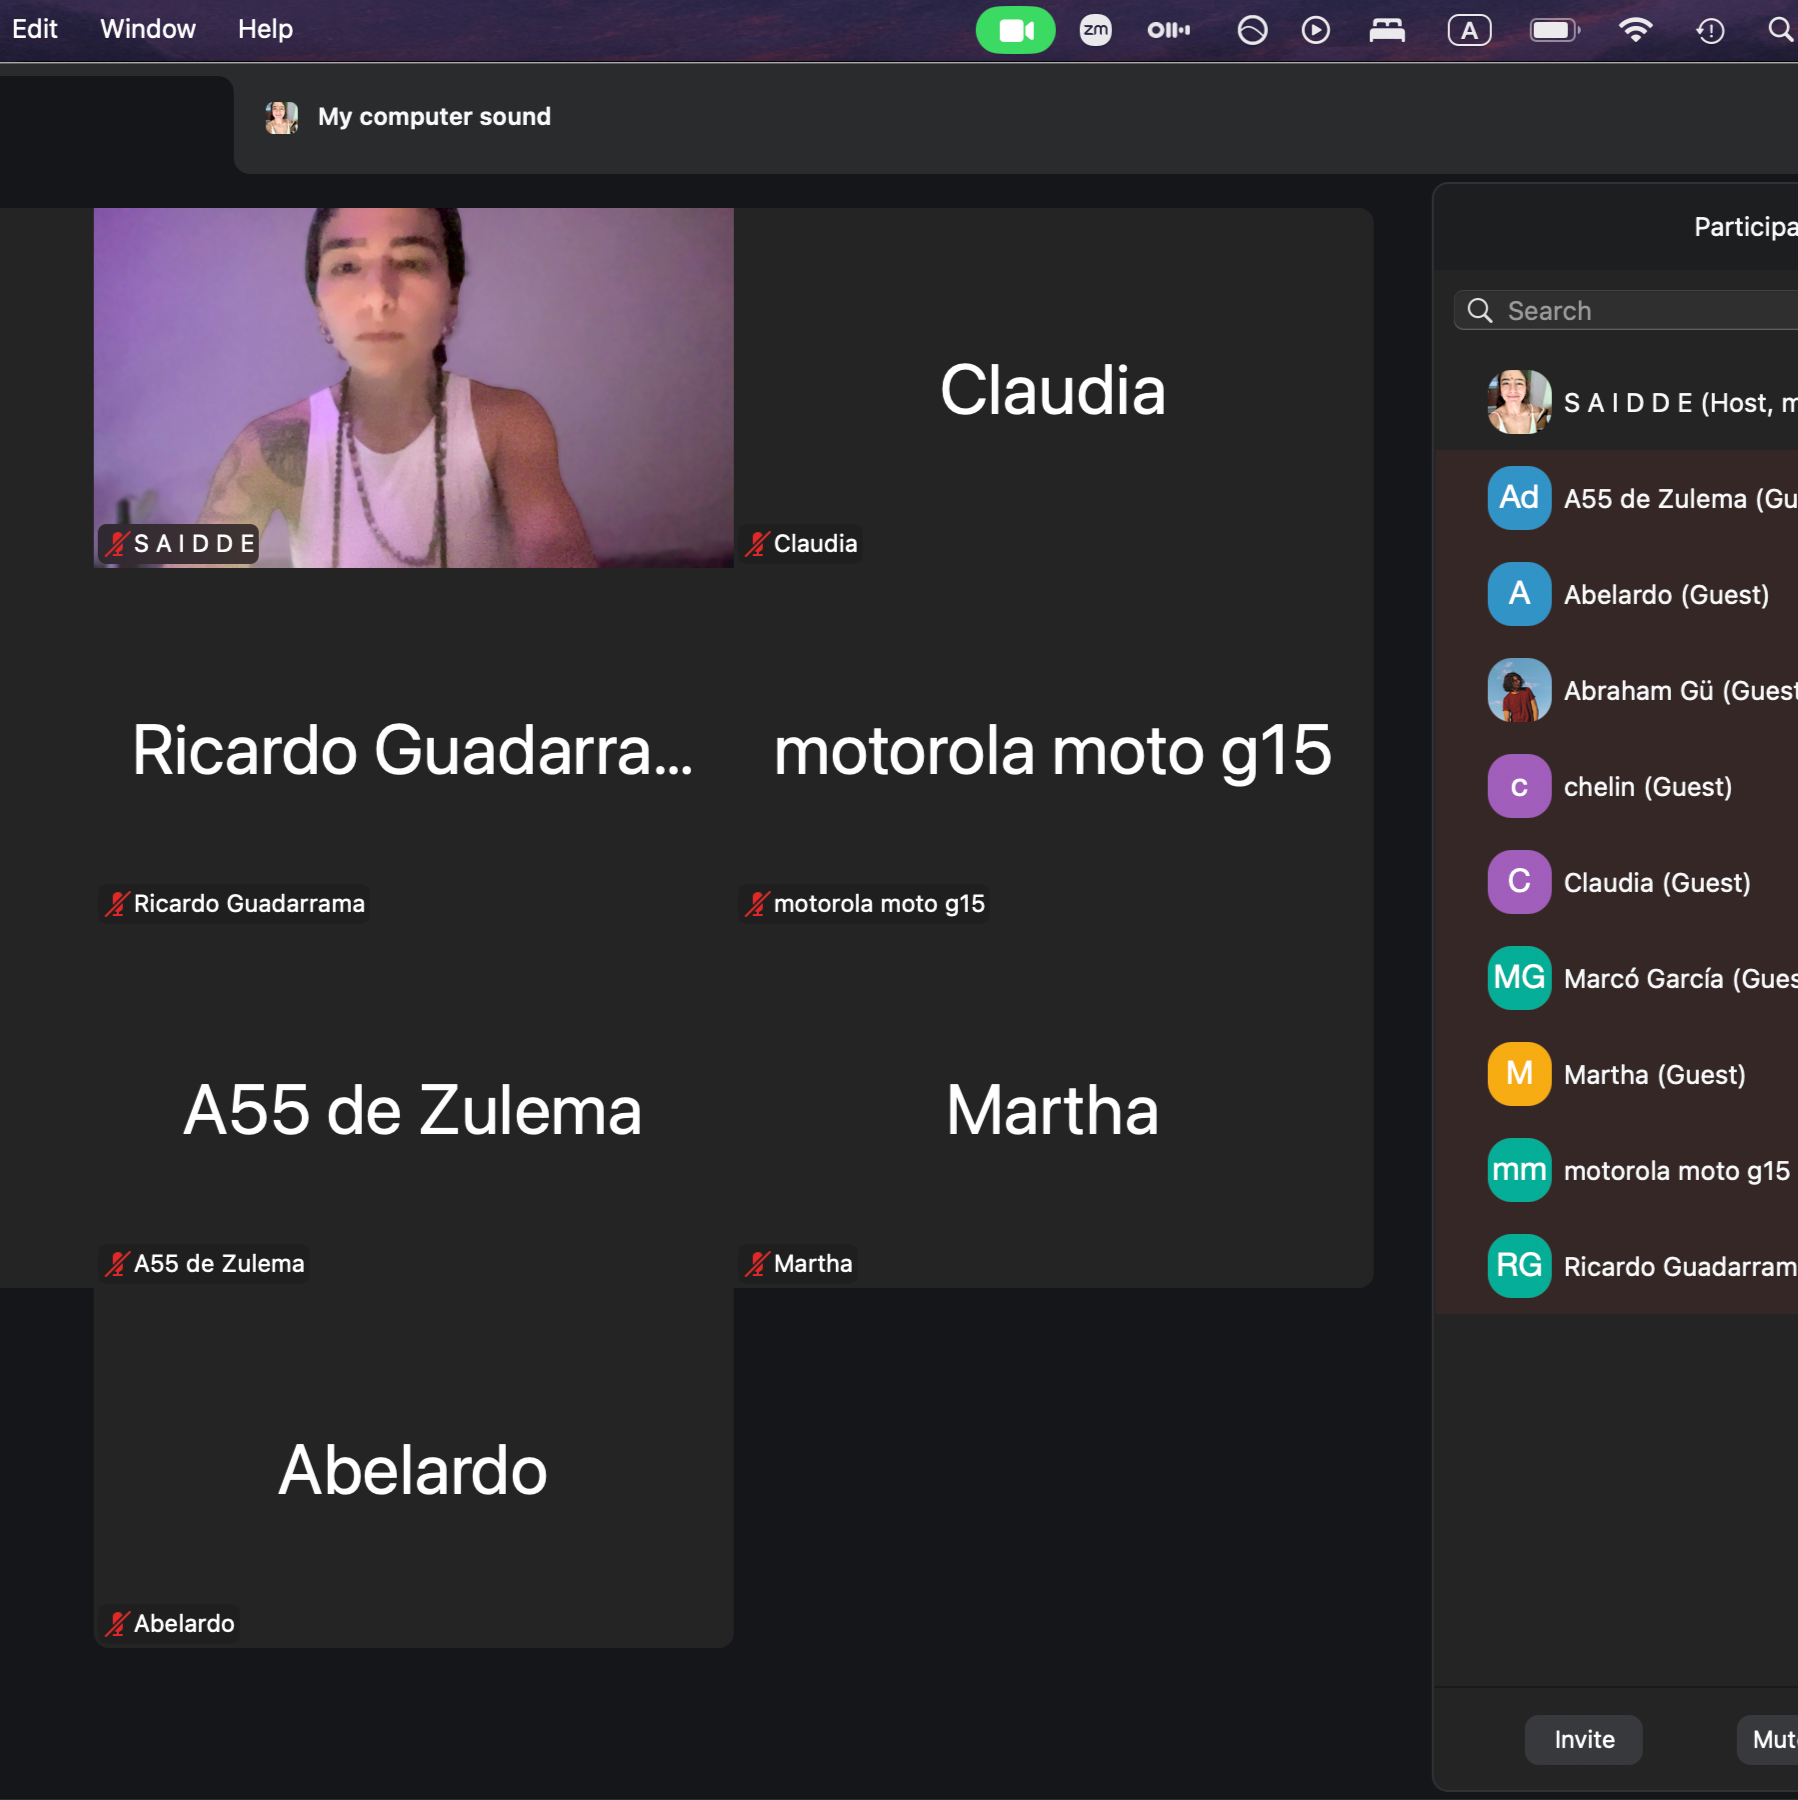Click the blue A avatar for Abelardo
The height and width of the screenshot is (1800, 1798).
(x=1519, y=594)
